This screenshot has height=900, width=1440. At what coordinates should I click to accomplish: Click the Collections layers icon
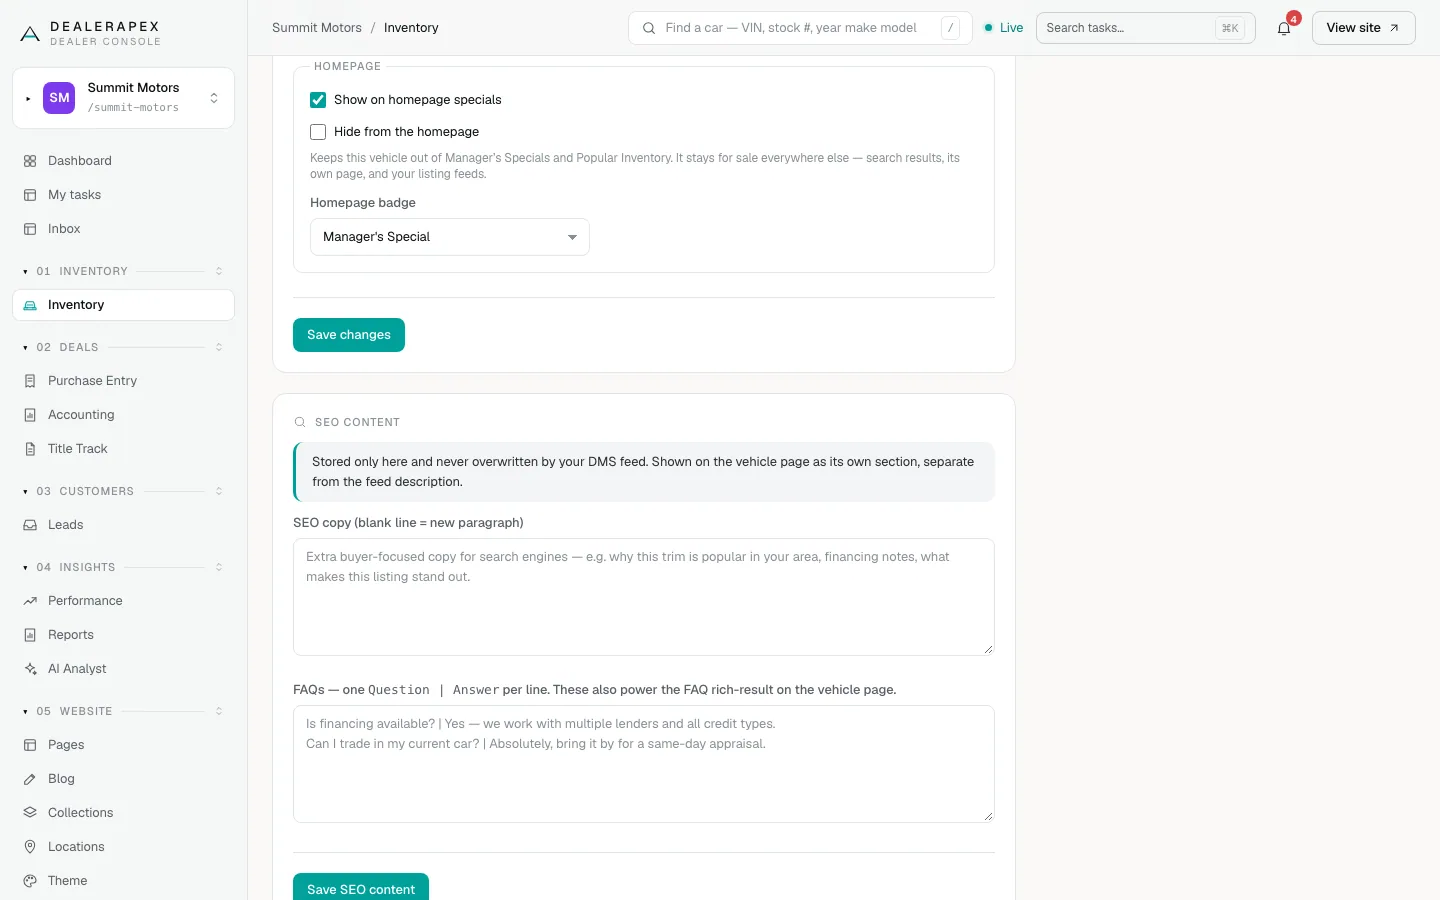[x=30, y=813]
